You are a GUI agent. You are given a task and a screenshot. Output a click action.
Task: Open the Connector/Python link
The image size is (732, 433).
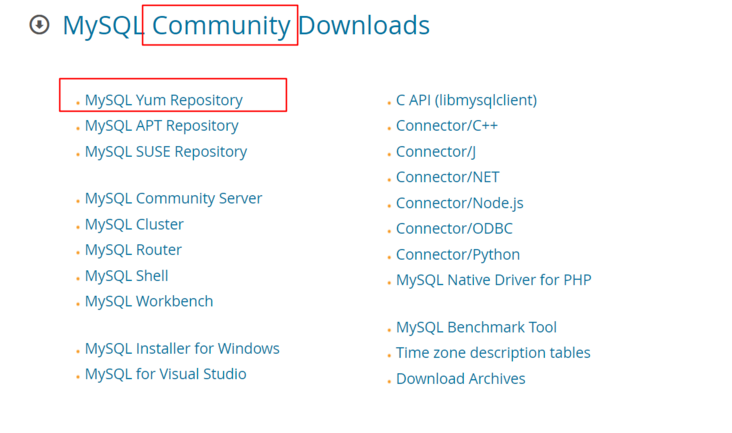click(x=458, y=255)
